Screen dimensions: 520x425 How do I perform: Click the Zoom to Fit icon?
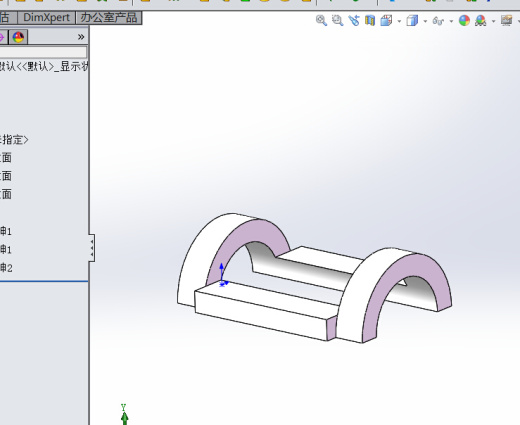(x=321, y=21)
